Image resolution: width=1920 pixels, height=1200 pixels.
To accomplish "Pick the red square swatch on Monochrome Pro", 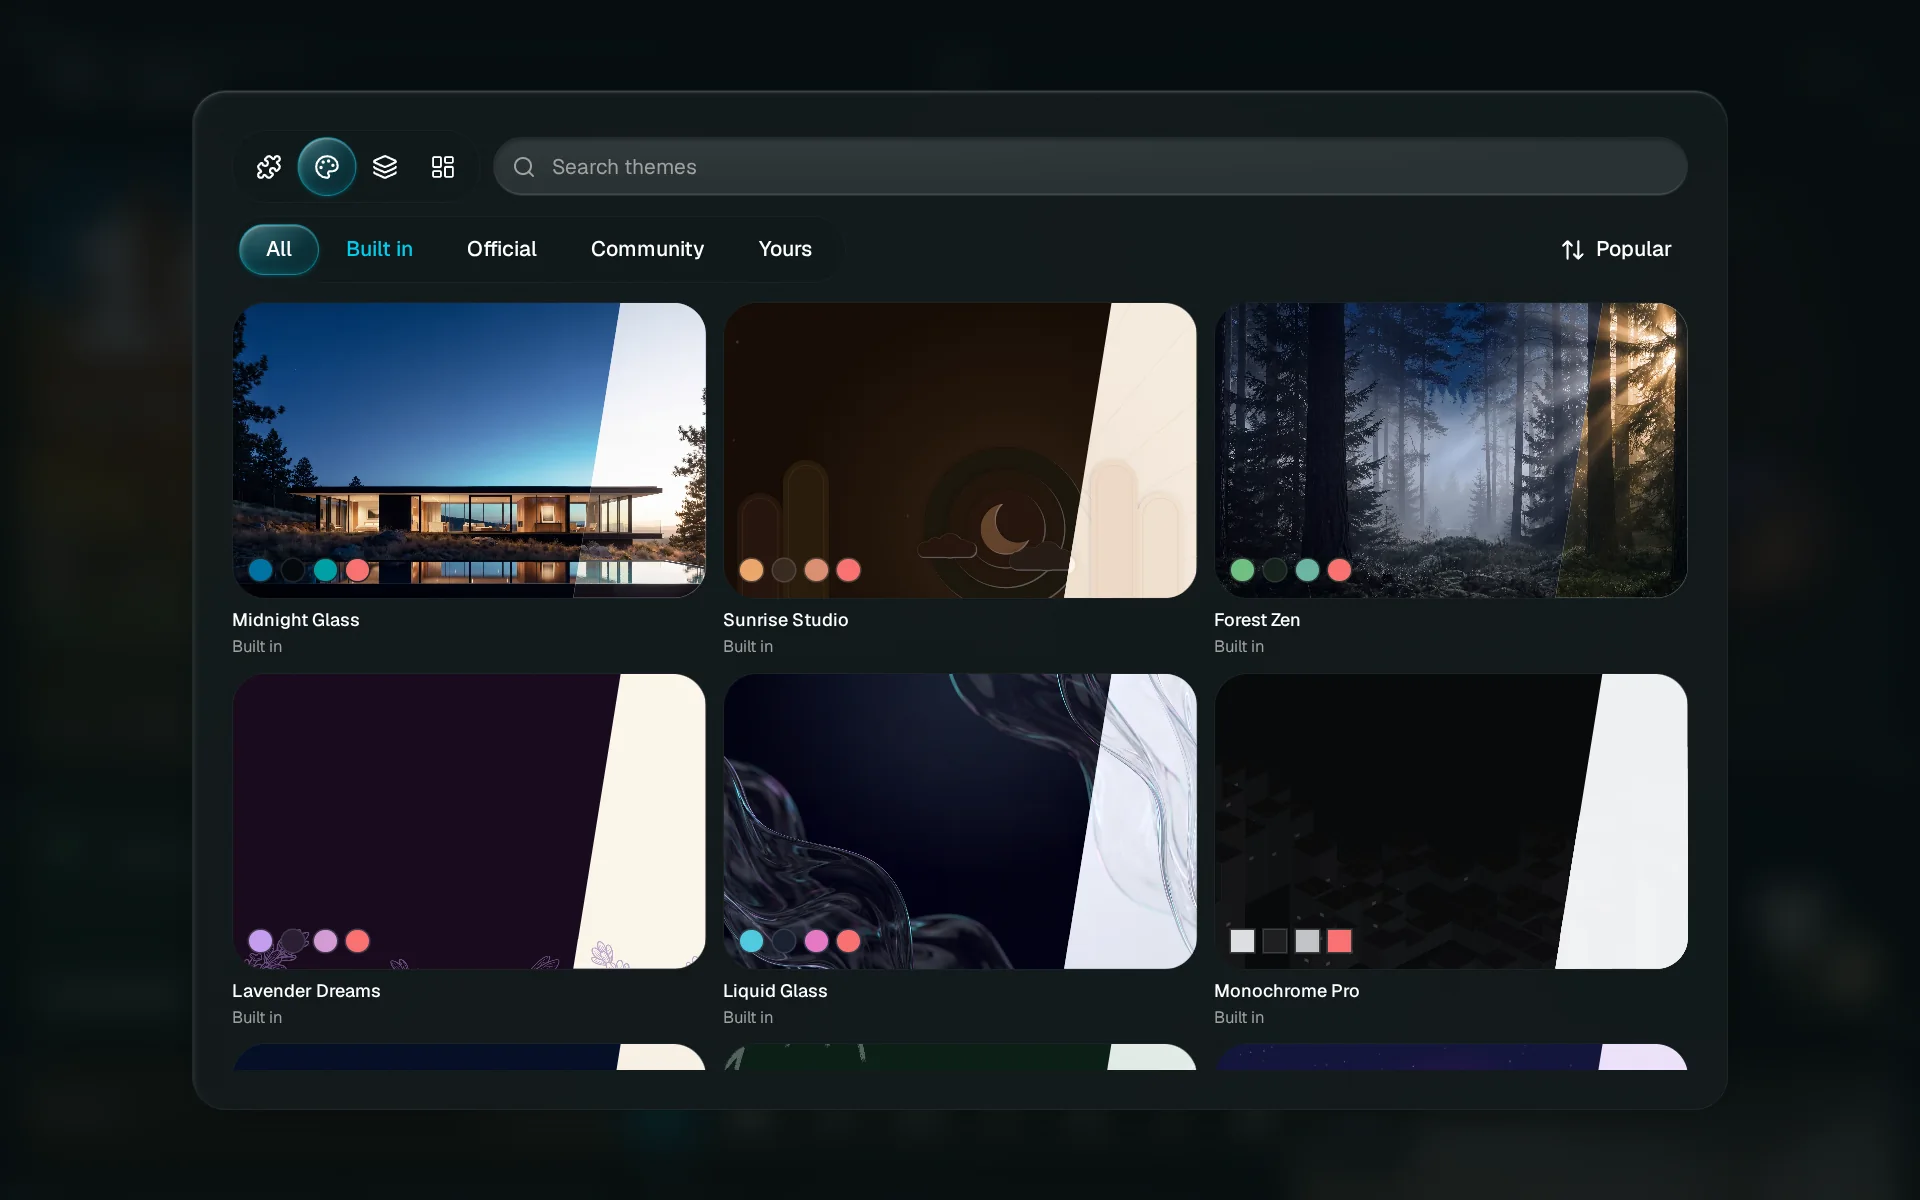I will click(1339, 941).
